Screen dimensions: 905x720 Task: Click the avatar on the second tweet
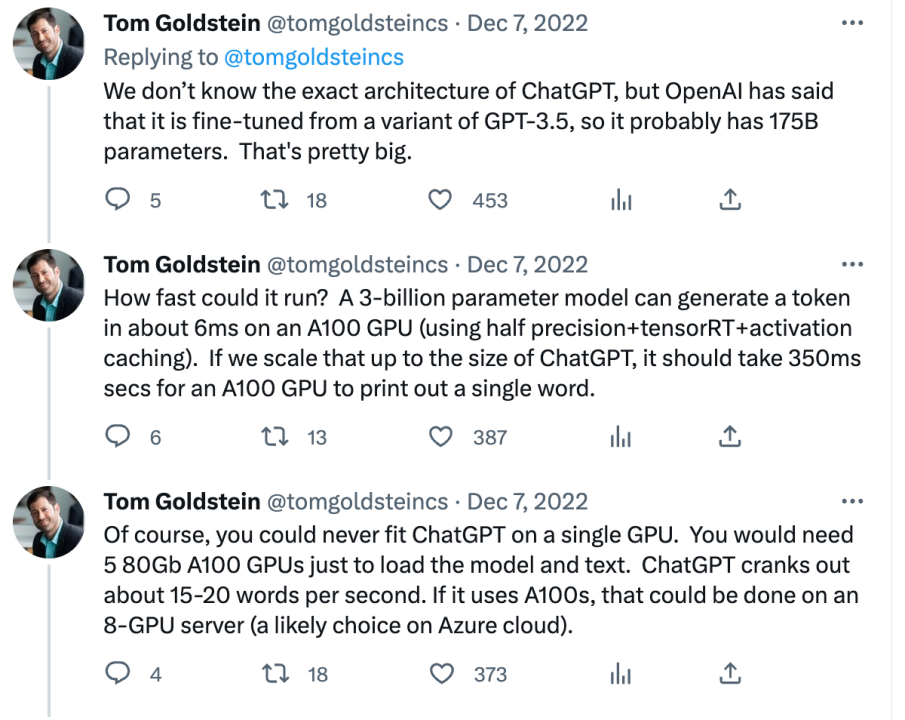click(49, 284)
